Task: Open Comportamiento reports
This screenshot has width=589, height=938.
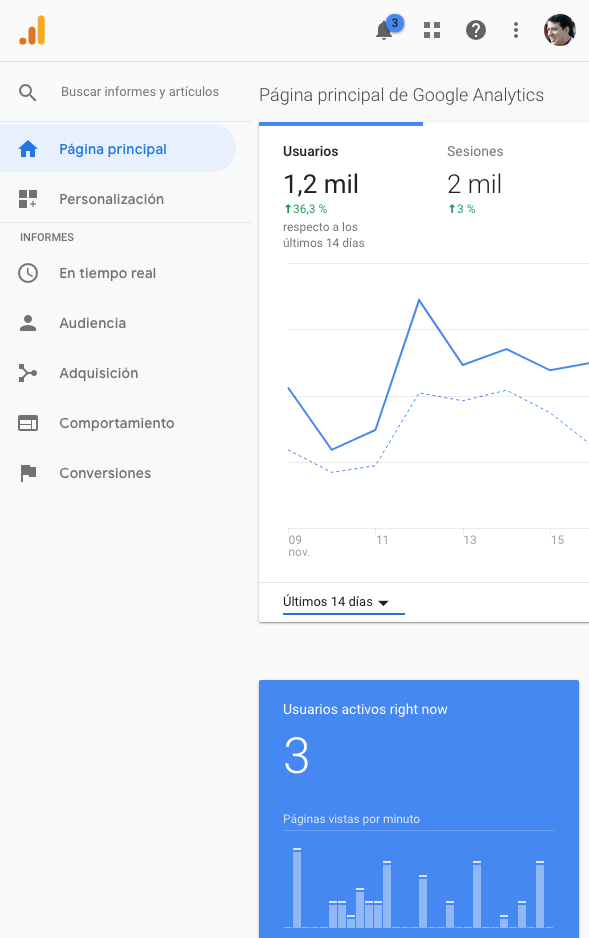Action: tap(117, 423)
